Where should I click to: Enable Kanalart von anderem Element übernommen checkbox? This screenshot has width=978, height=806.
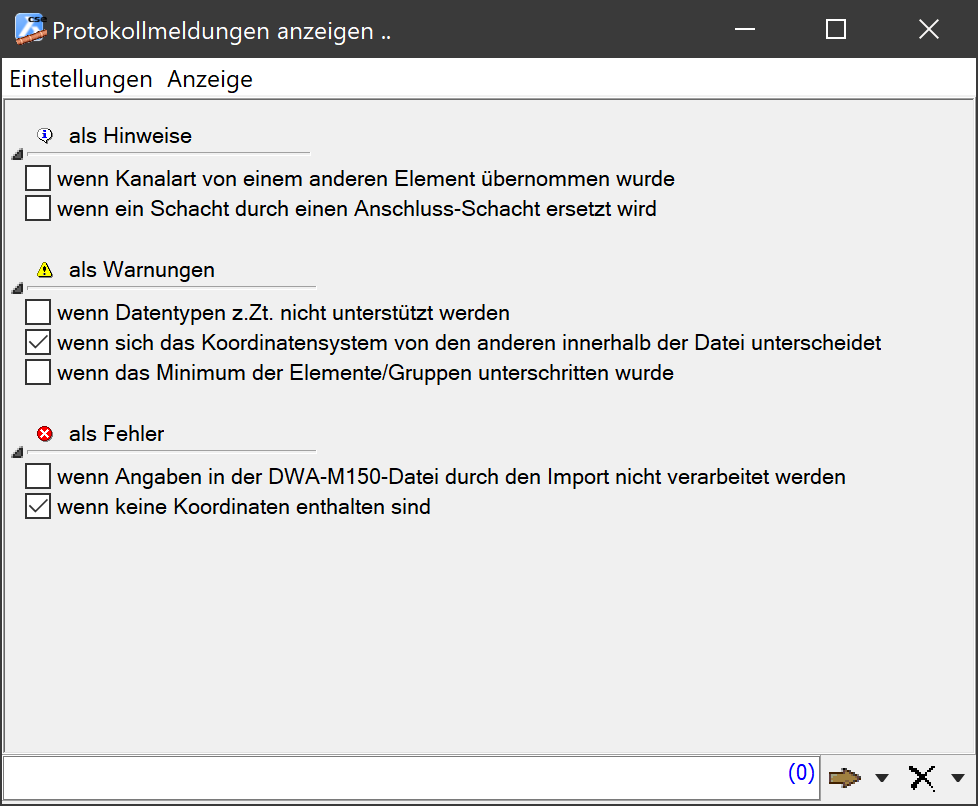[38, 179]
